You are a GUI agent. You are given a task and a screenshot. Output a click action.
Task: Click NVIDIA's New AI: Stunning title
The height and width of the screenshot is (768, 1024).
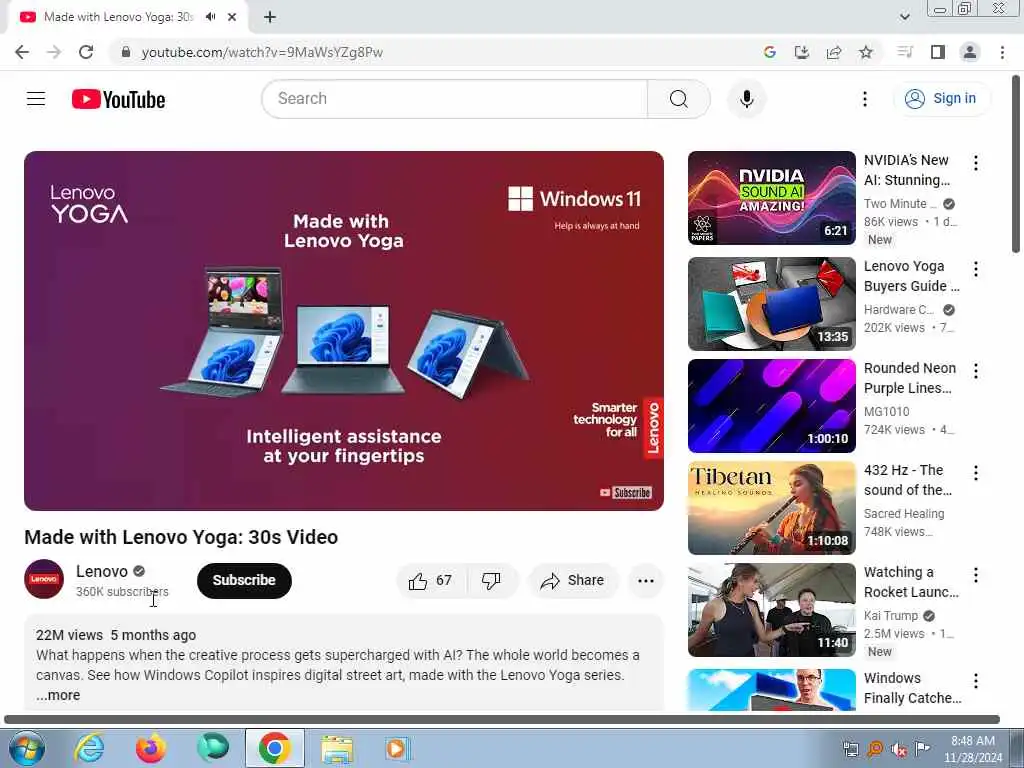point(907,170)
